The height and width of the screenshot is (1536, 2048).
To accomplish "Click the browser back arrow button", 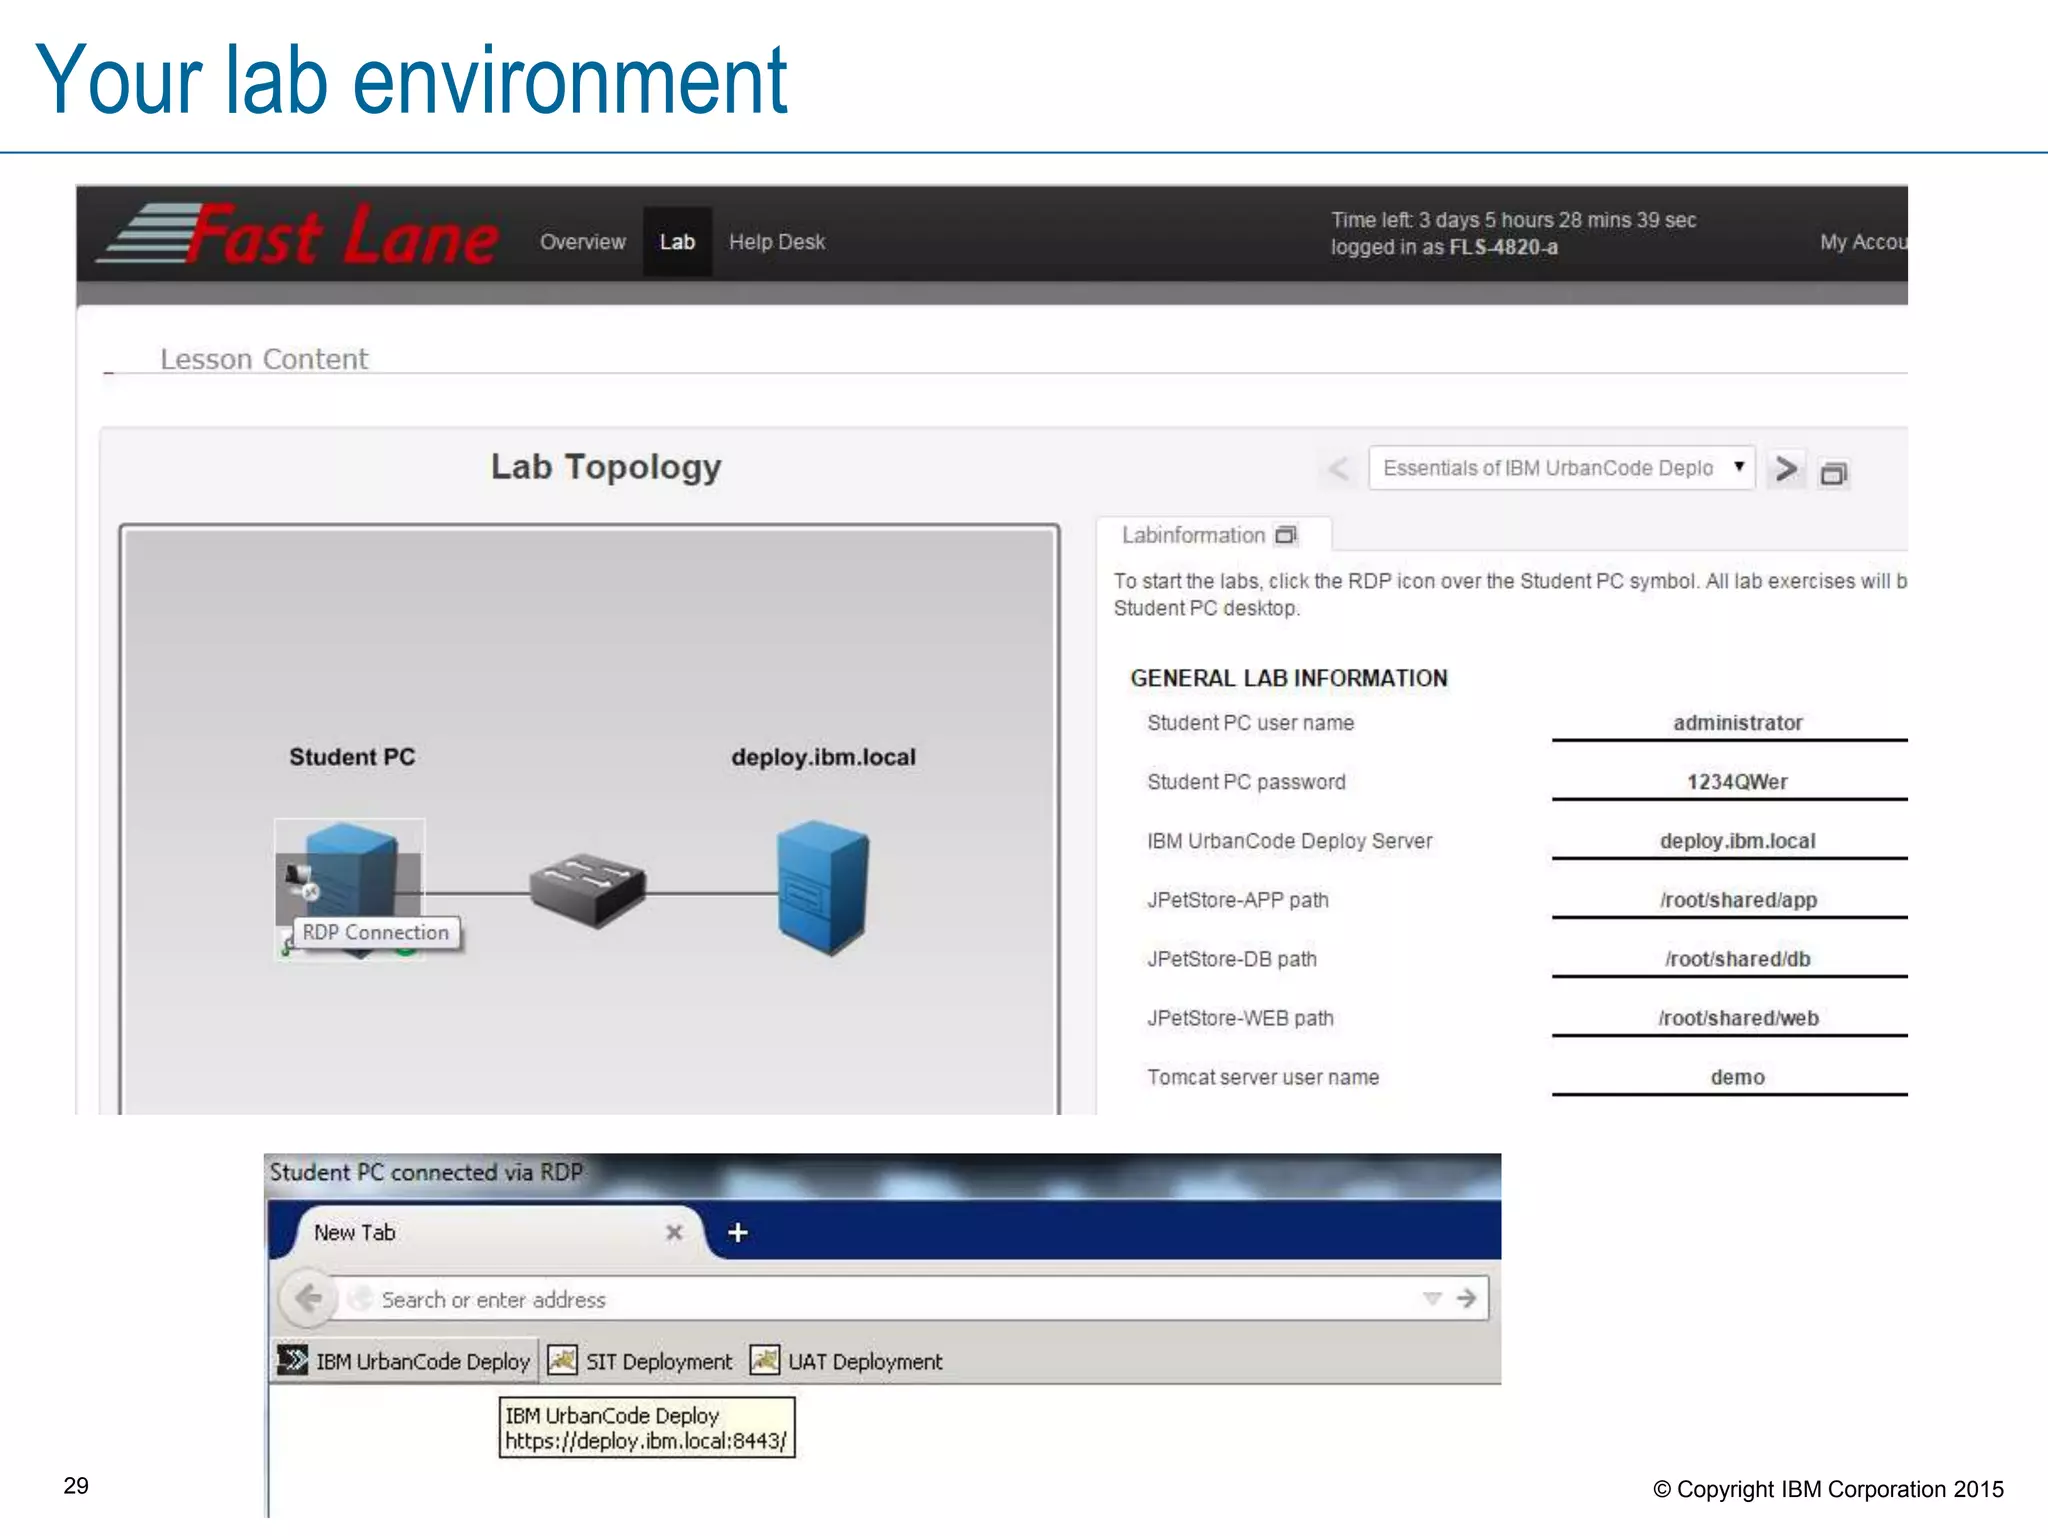I will pyautogui.click(x=308, y=1298).
